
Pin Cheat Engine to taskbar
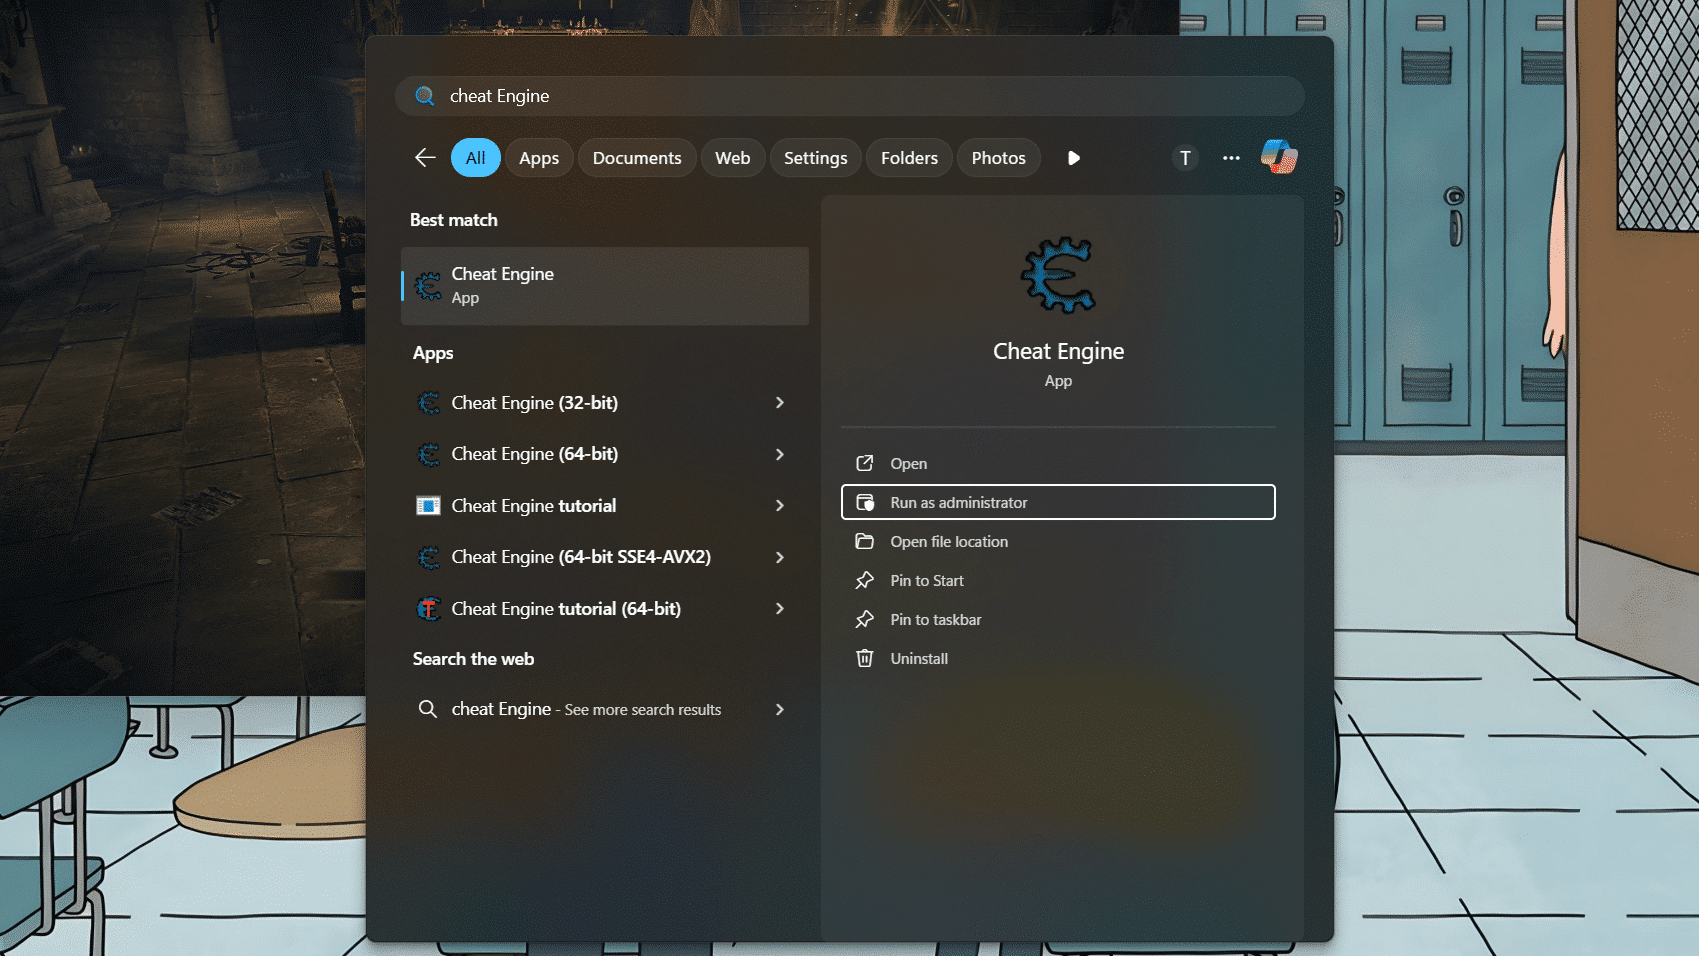[x=1058, y=620]
